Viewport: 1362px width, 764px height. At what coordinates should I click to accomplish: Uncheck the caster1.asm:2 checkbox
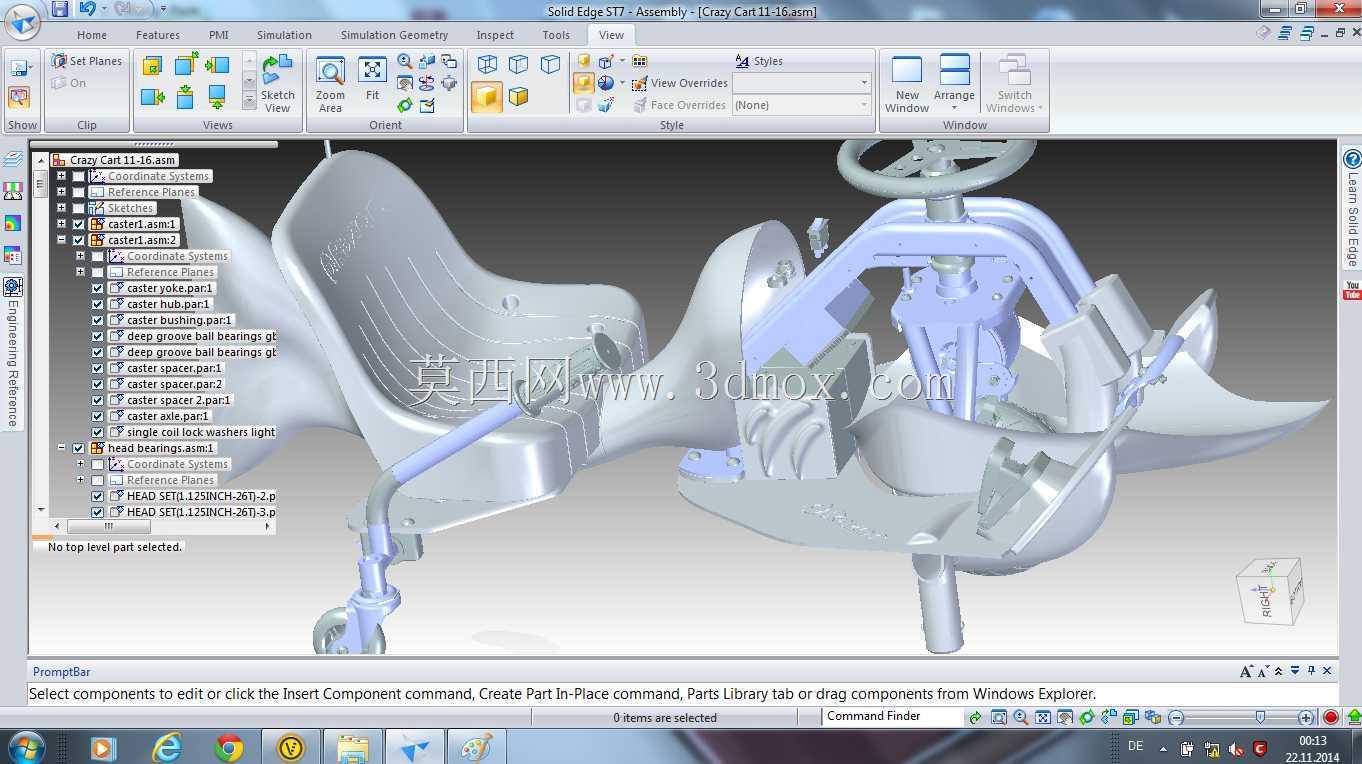tap(79, 240)
